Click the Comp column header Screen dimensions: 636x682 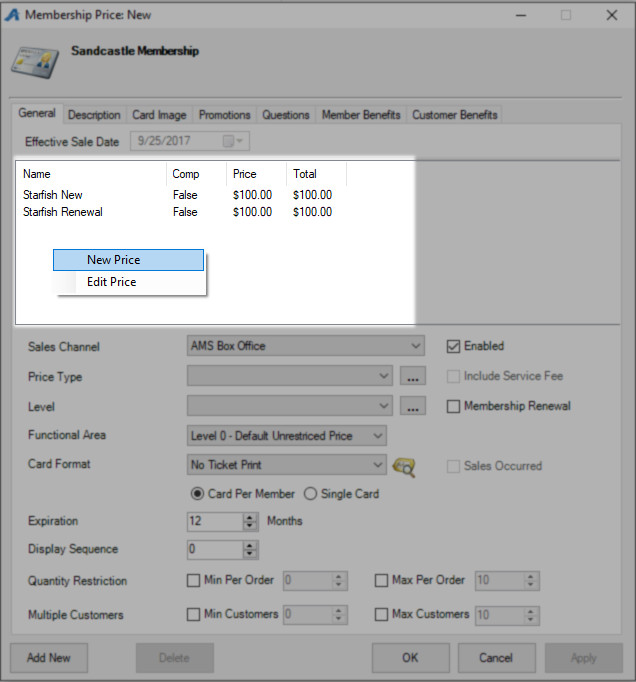tap(197, 174)
